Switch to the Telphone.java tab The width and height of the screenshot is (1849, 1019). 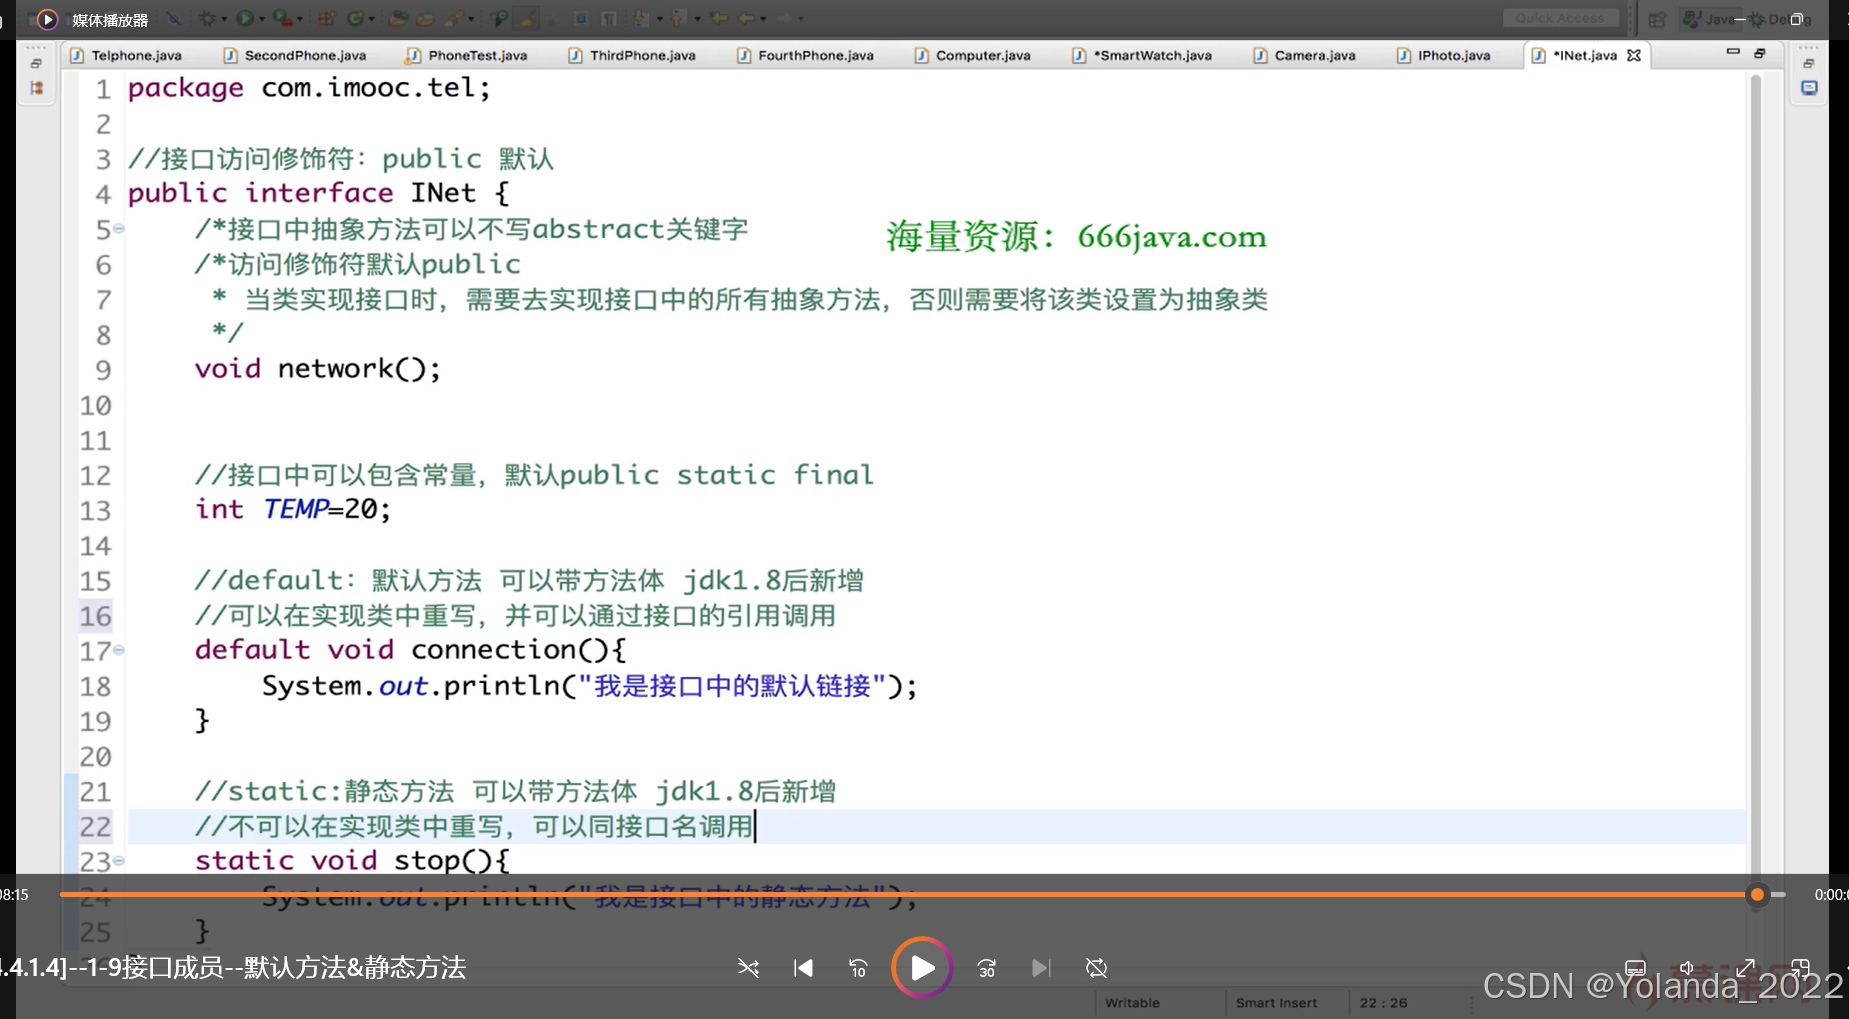(126, 55)
